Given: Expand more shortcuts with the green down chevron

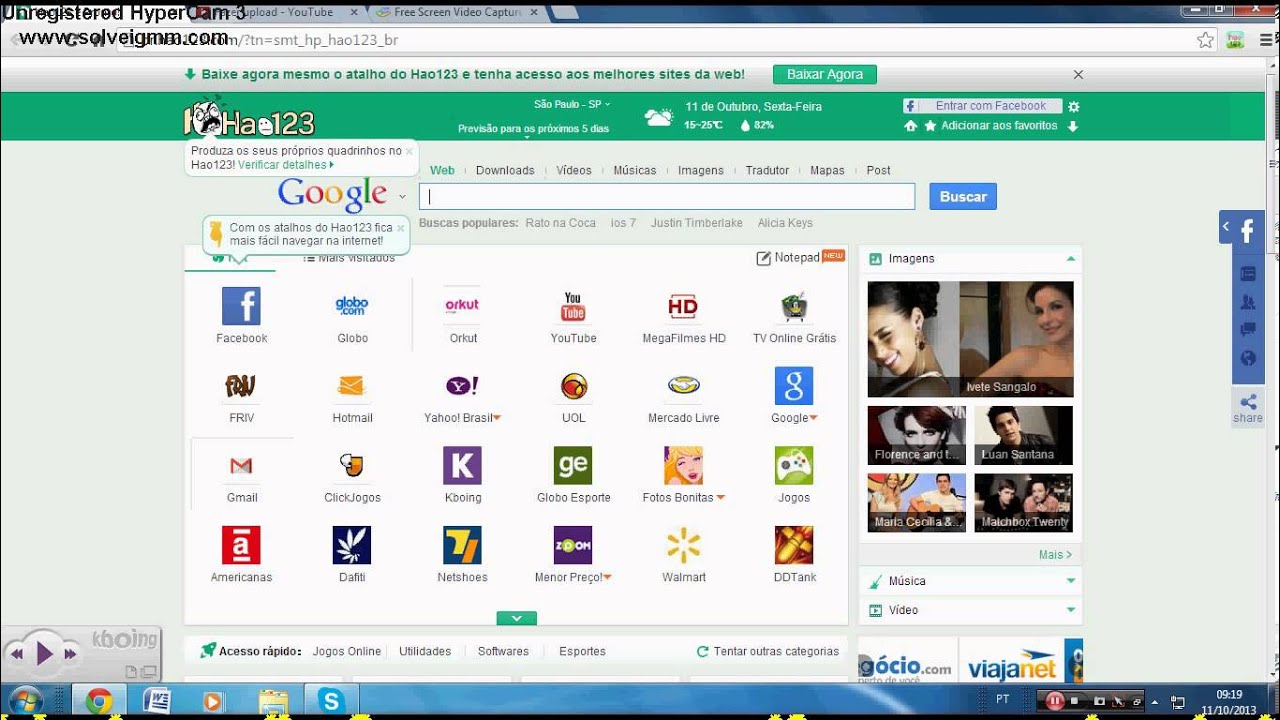Looking at the screenshot, I should pos(516,618).
